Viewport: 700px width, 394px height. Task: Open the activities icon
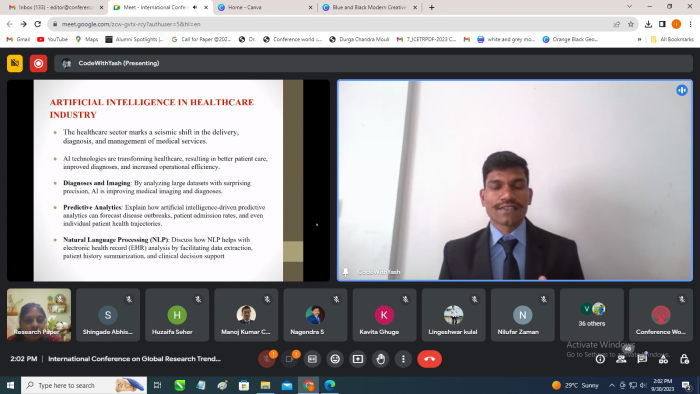point(663,359)
